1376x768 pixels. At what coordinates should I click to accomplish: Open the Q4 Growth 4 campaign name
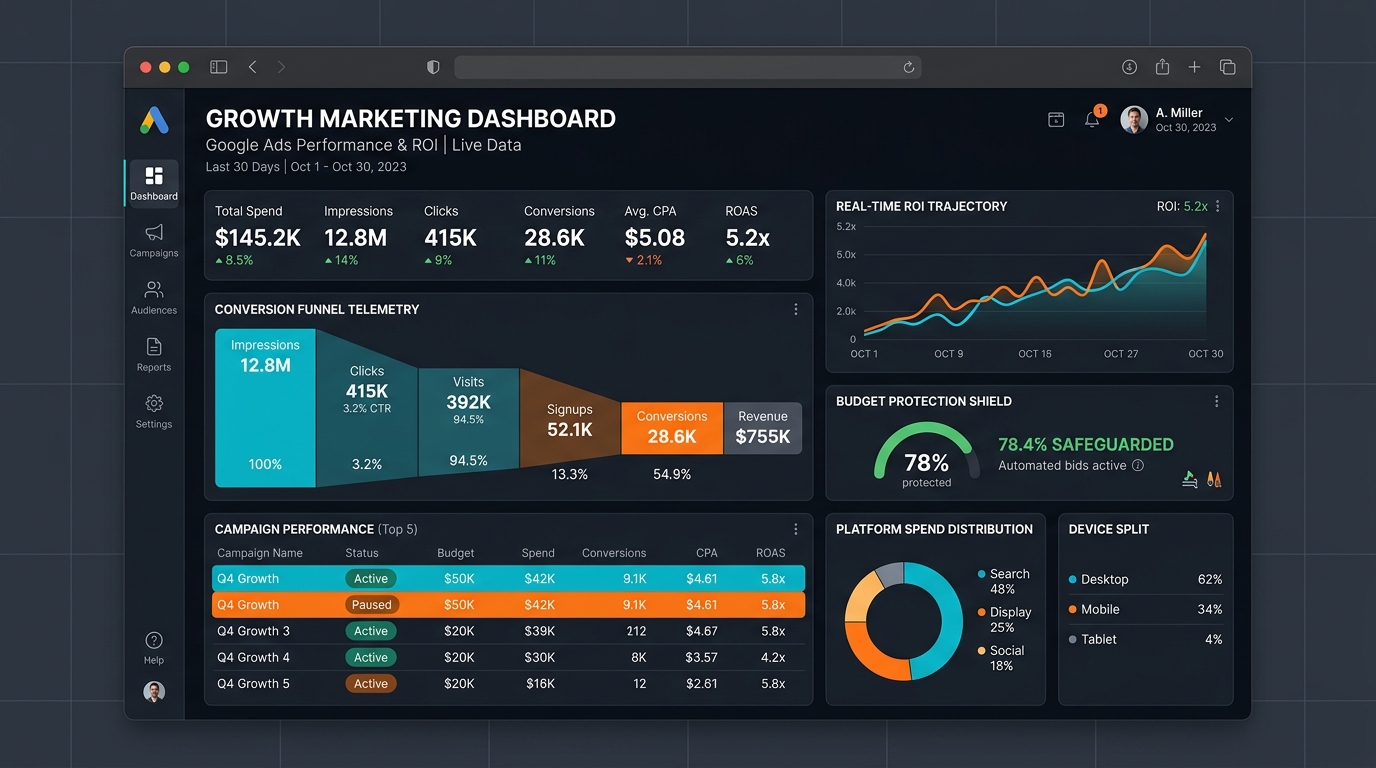253,657
